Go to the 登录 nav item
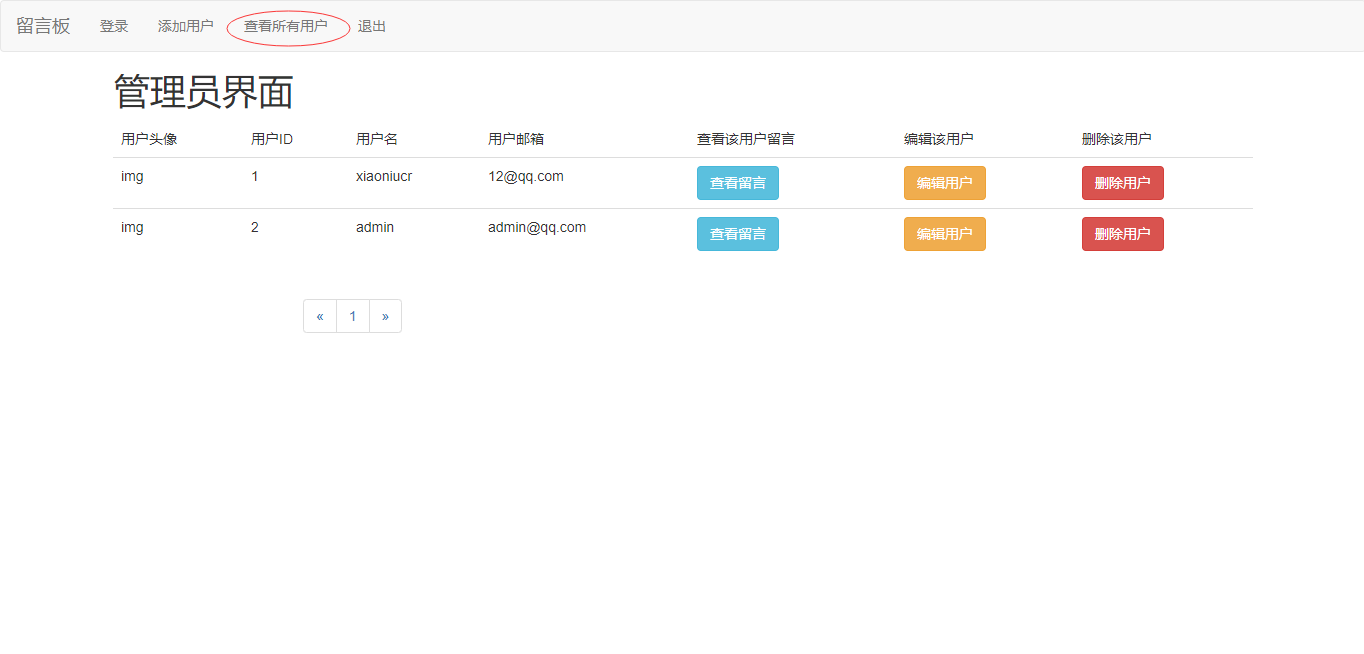This screenshot has width=1364, height=654. click(114, 26)
